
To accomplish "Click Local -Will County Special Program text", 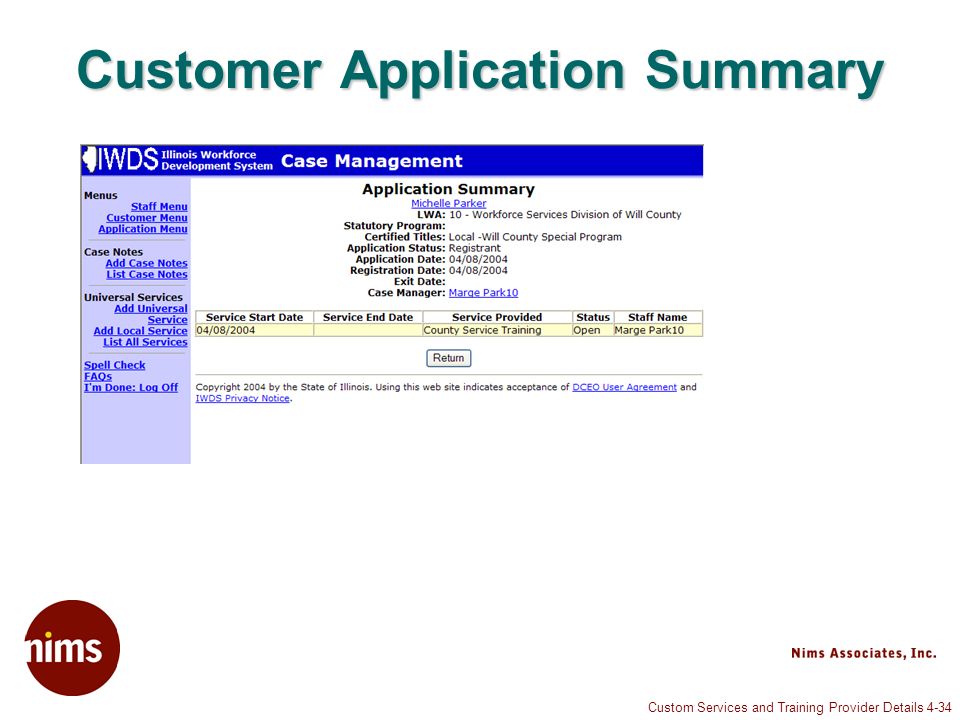I will 535,237.
